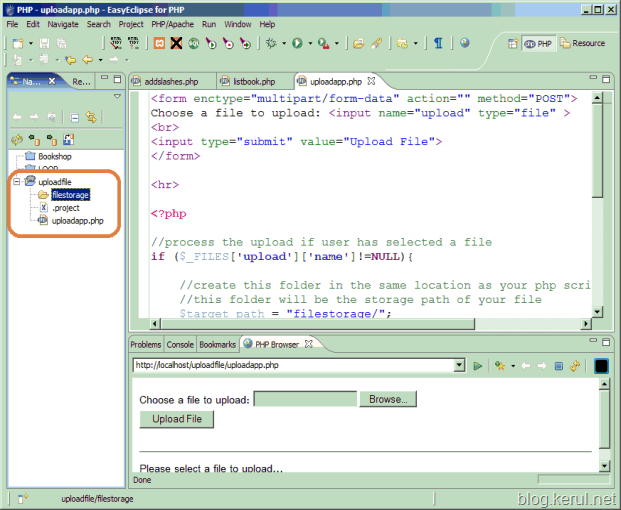Click the Run green play toolbar icon
The height and width of the screenshot is (510, 621).
(x=297, y=43)
